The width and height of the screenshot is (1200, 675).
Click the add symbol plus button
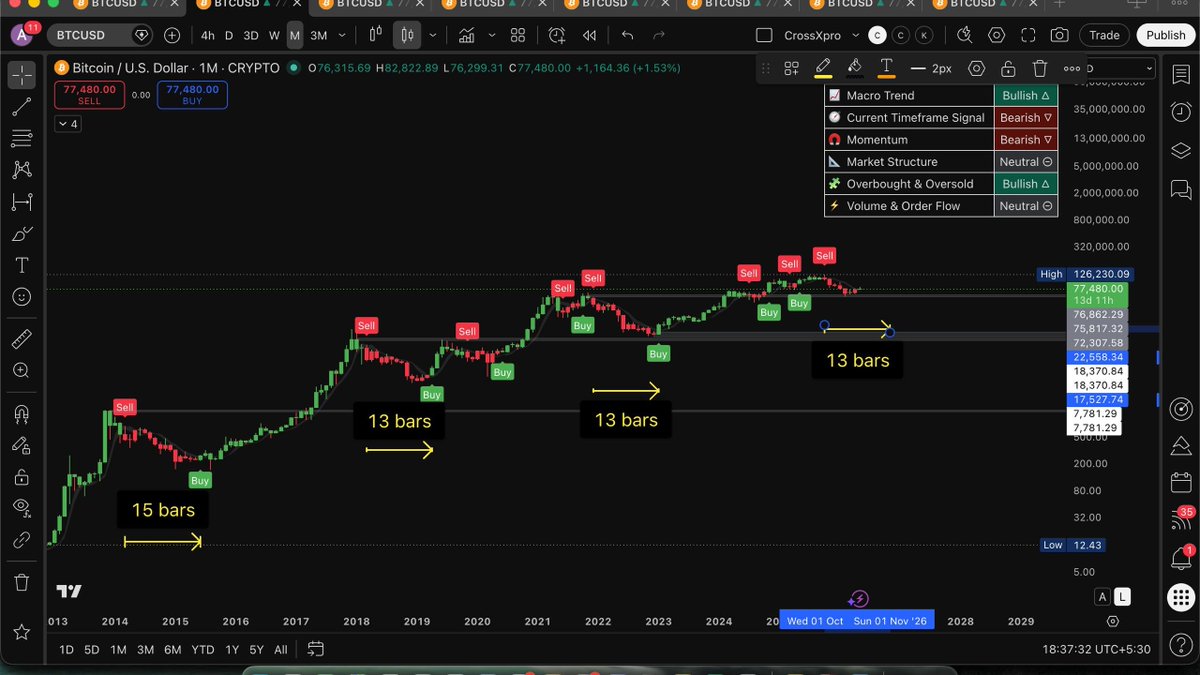172,35
